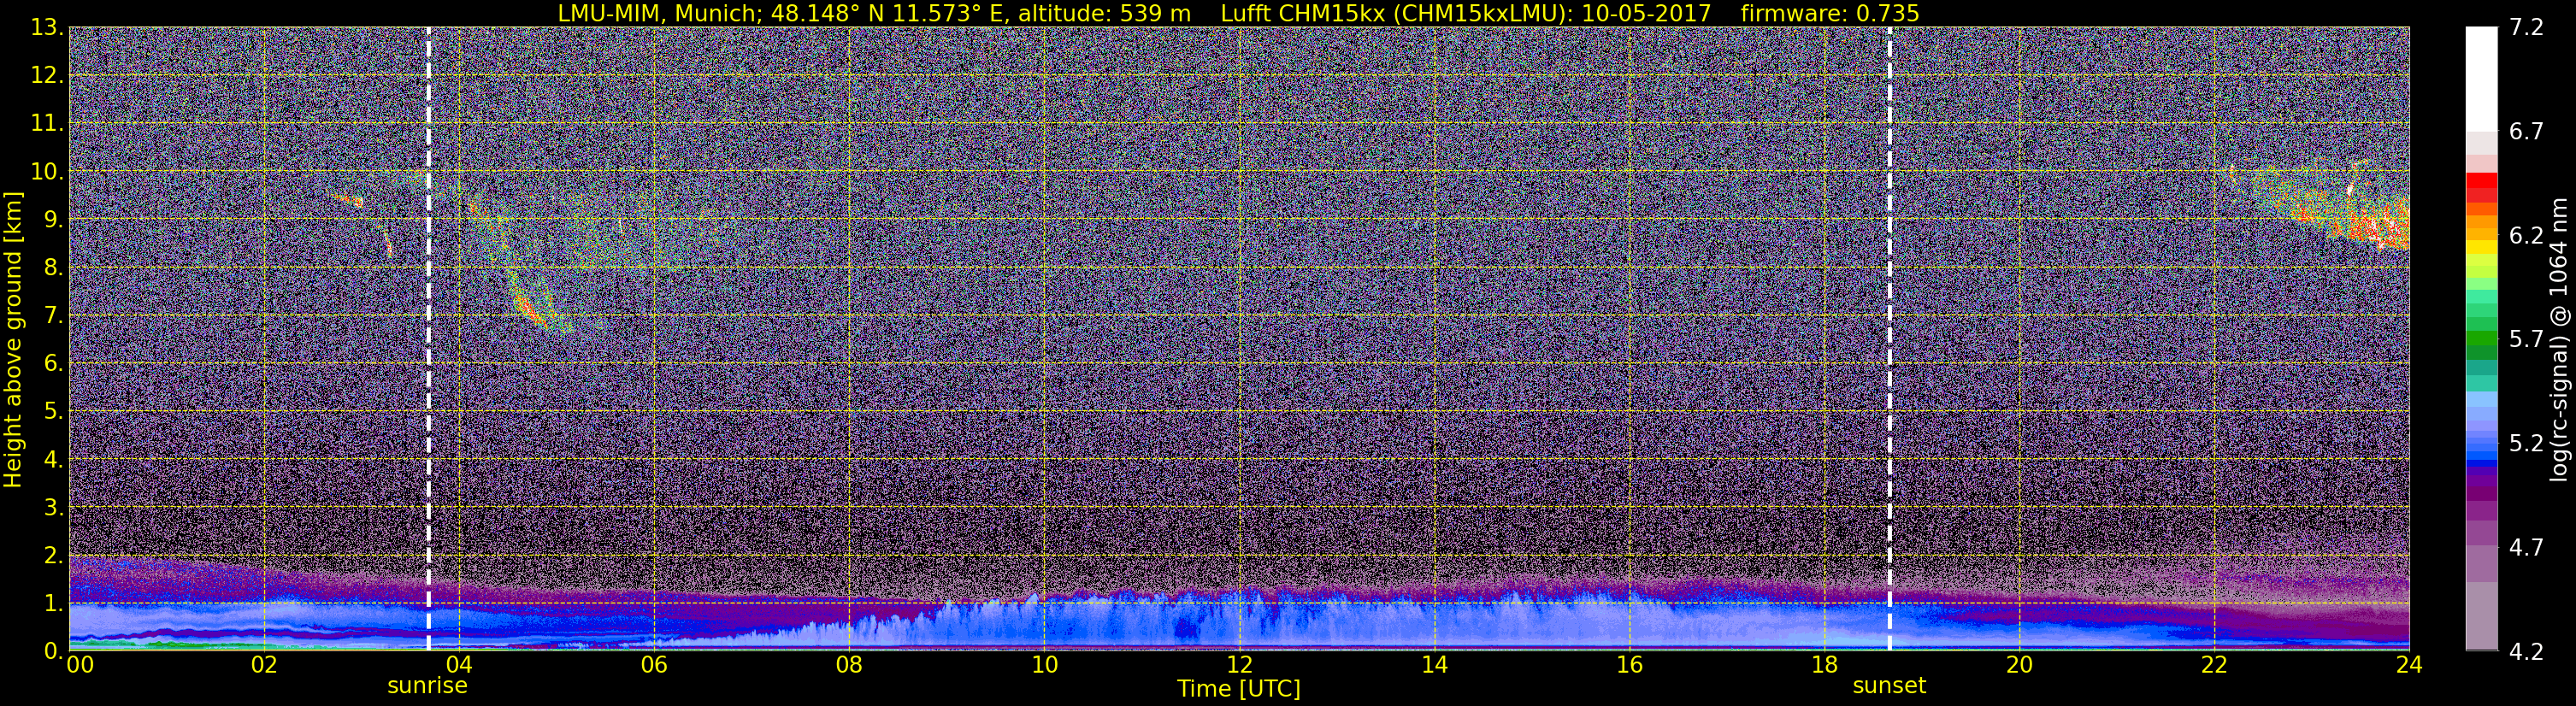The height and width of the screenshot is (706, 2576).
Task: Click the colorbar tick value '4.7'
Action: [x=2526, y=548]
